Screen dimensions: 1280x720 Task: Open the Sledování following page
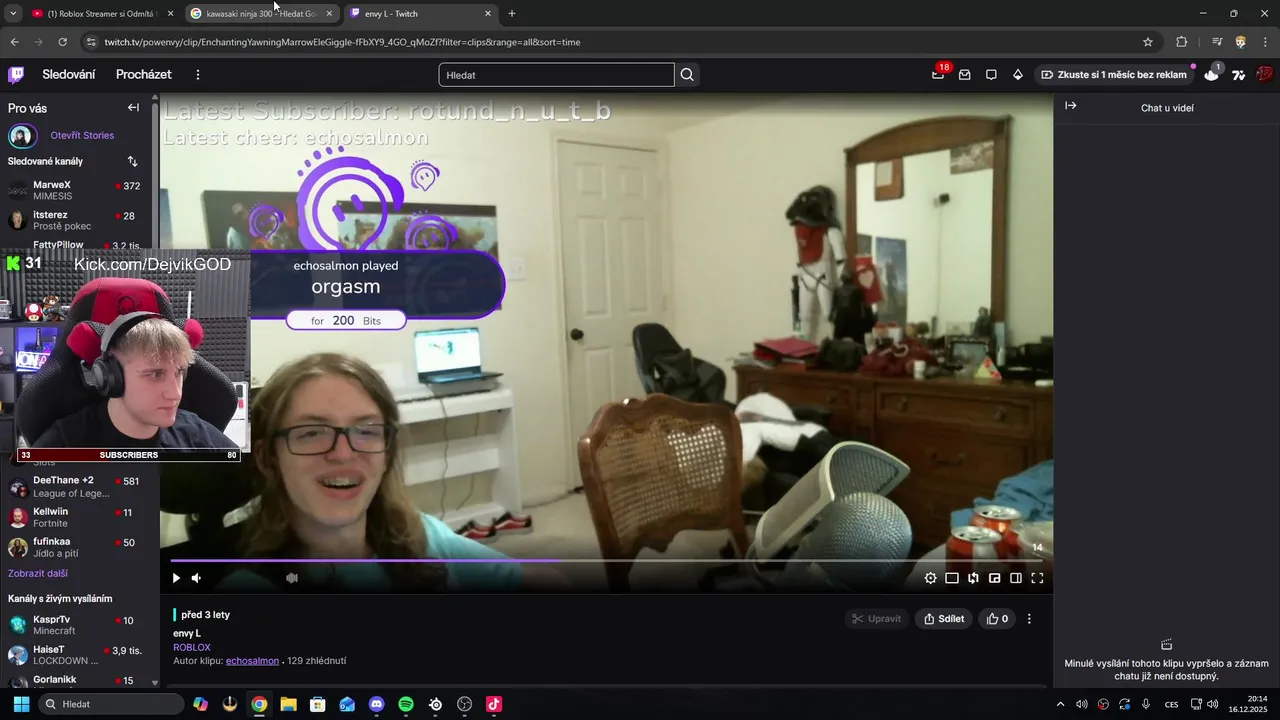click(69, 75)
